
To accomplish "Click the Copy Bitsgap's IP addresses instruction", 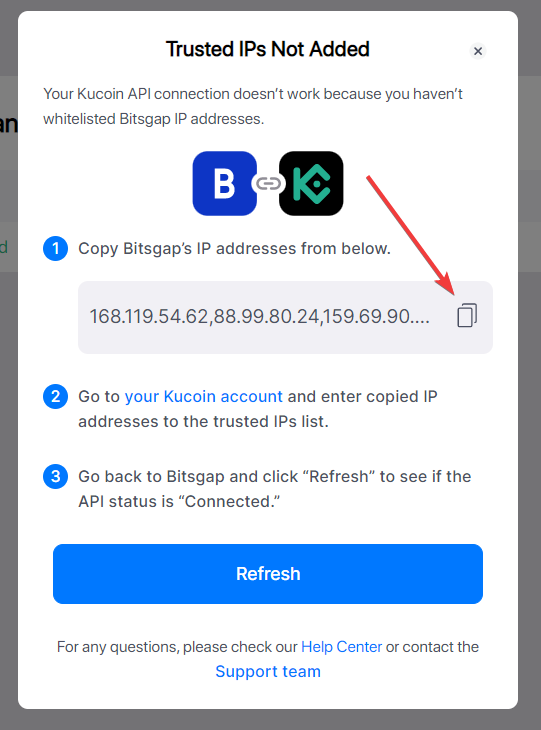I will (234, 249).
